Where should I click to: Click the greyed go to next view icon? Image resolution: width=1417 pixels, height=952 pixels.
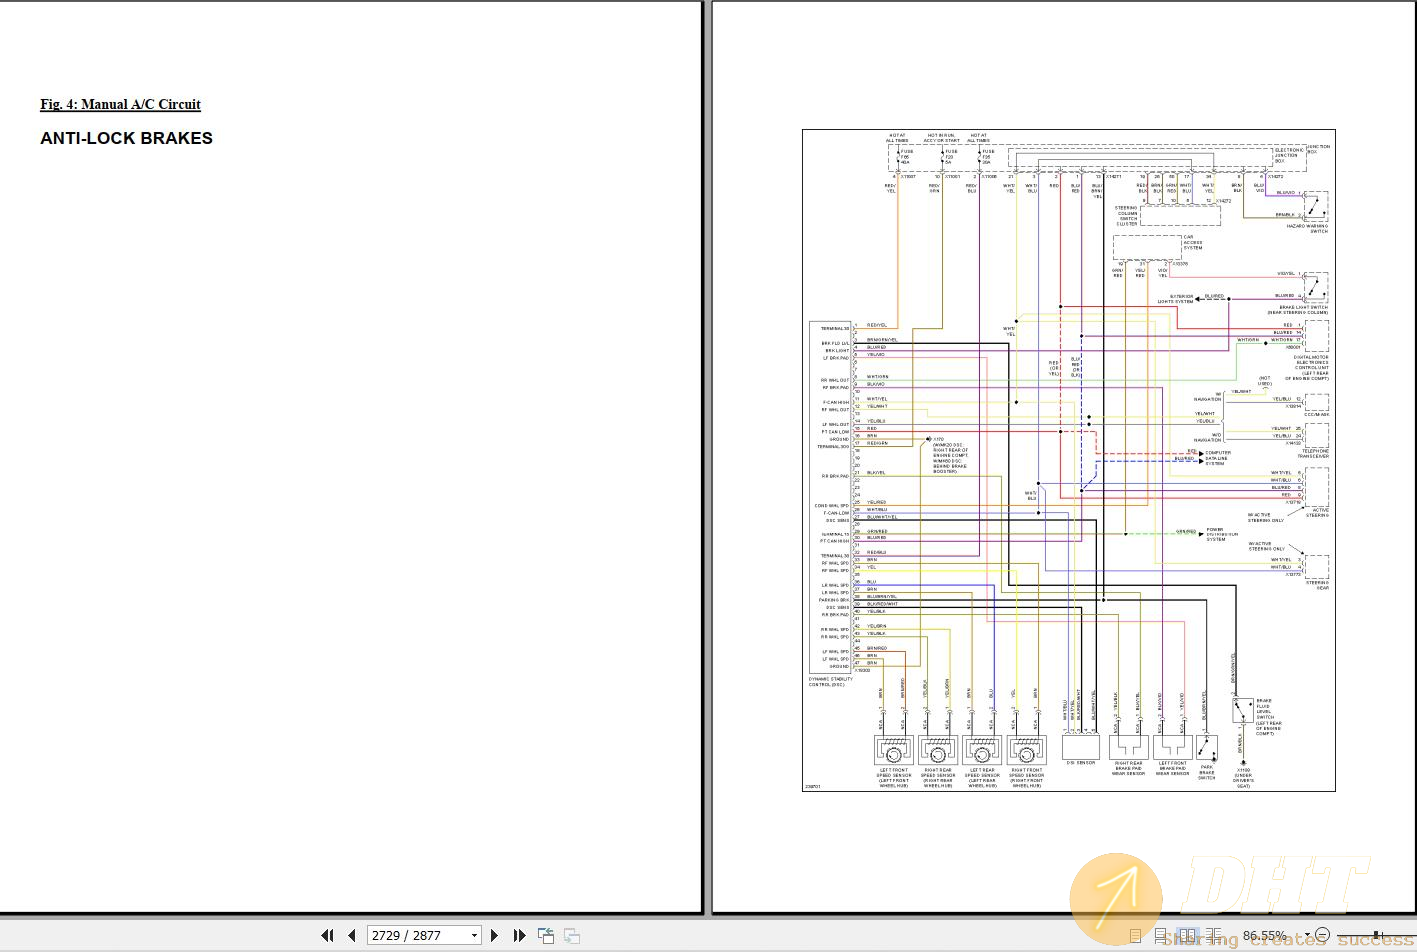tap(572, 936)
